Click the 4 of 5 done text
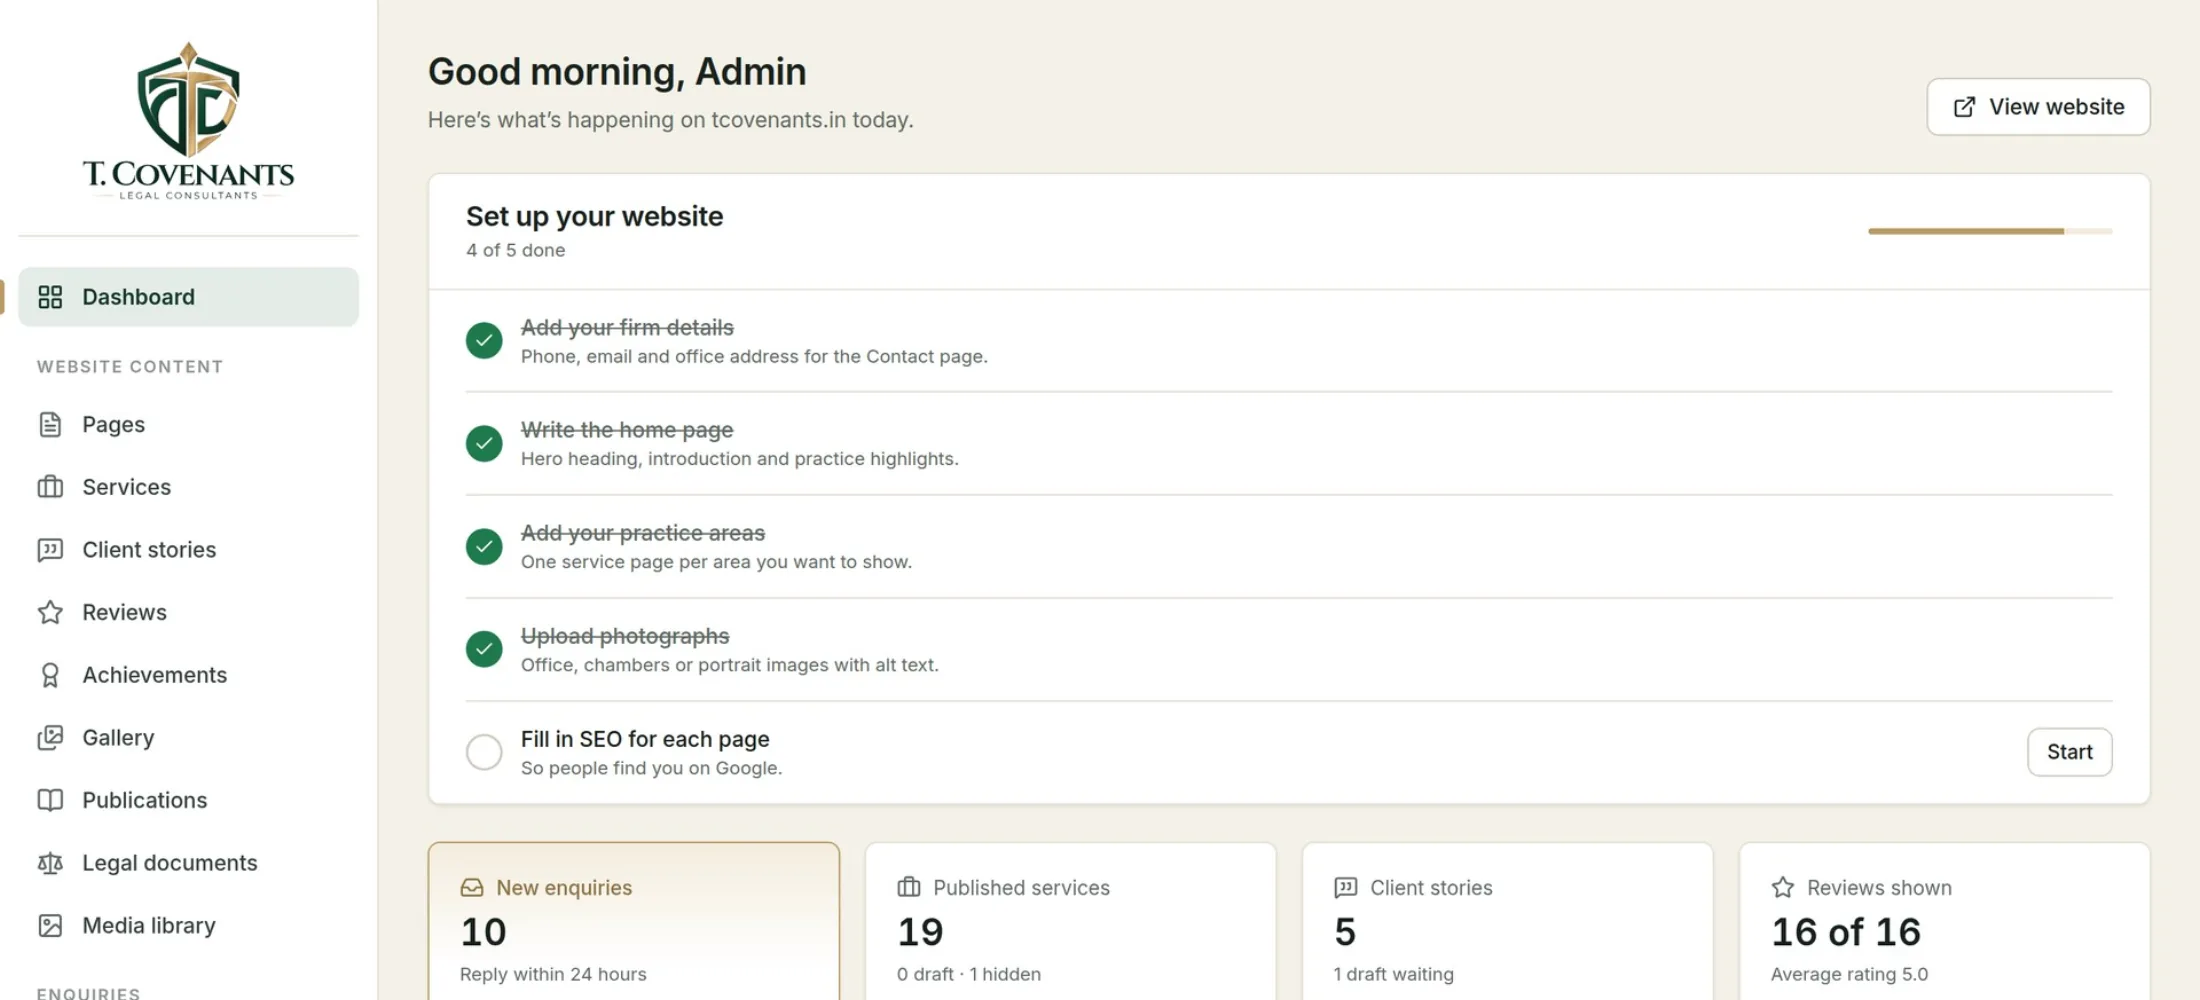Screen dimensions: 2200x1000 [x=515, y=250]
